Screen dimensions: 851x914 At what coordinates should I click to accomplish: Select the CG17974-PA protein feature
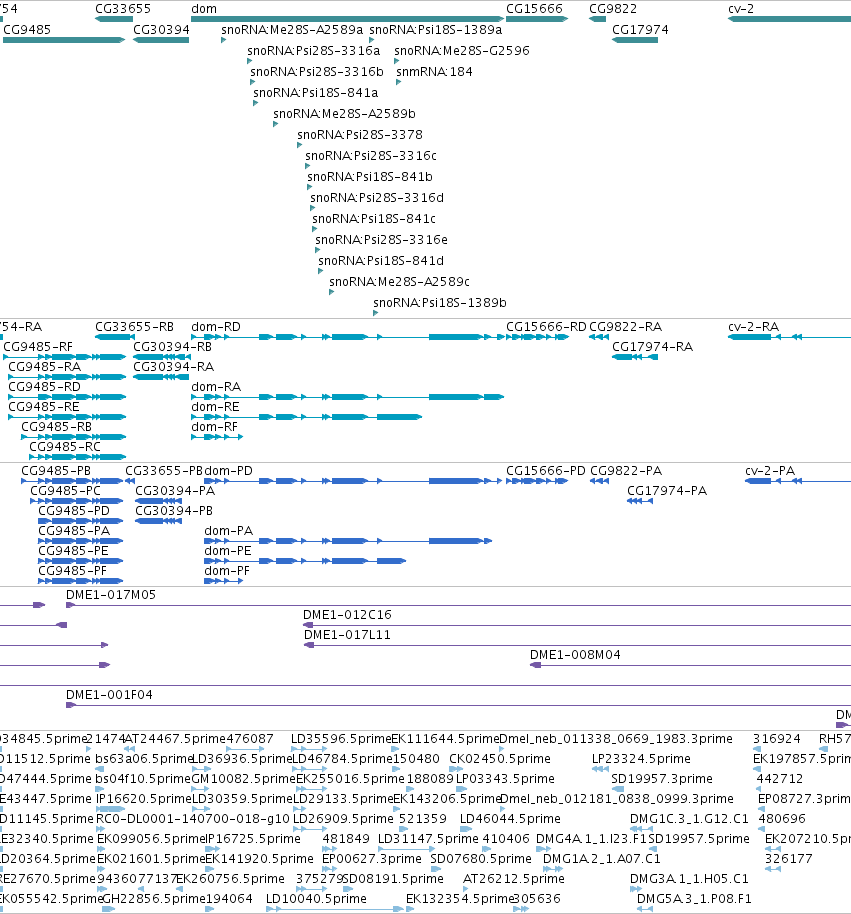[640, 501]
